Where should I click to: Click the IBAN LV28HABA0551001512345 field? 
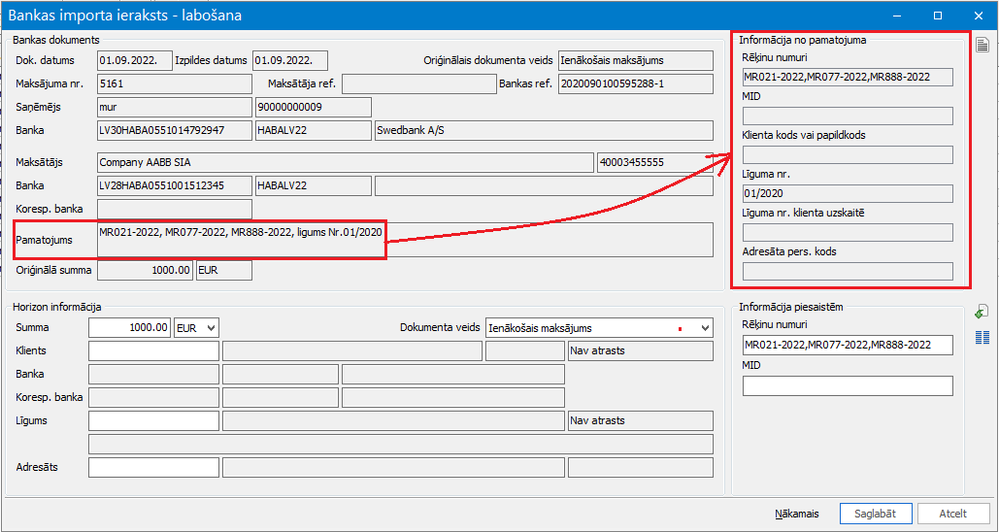coord(175,186)
